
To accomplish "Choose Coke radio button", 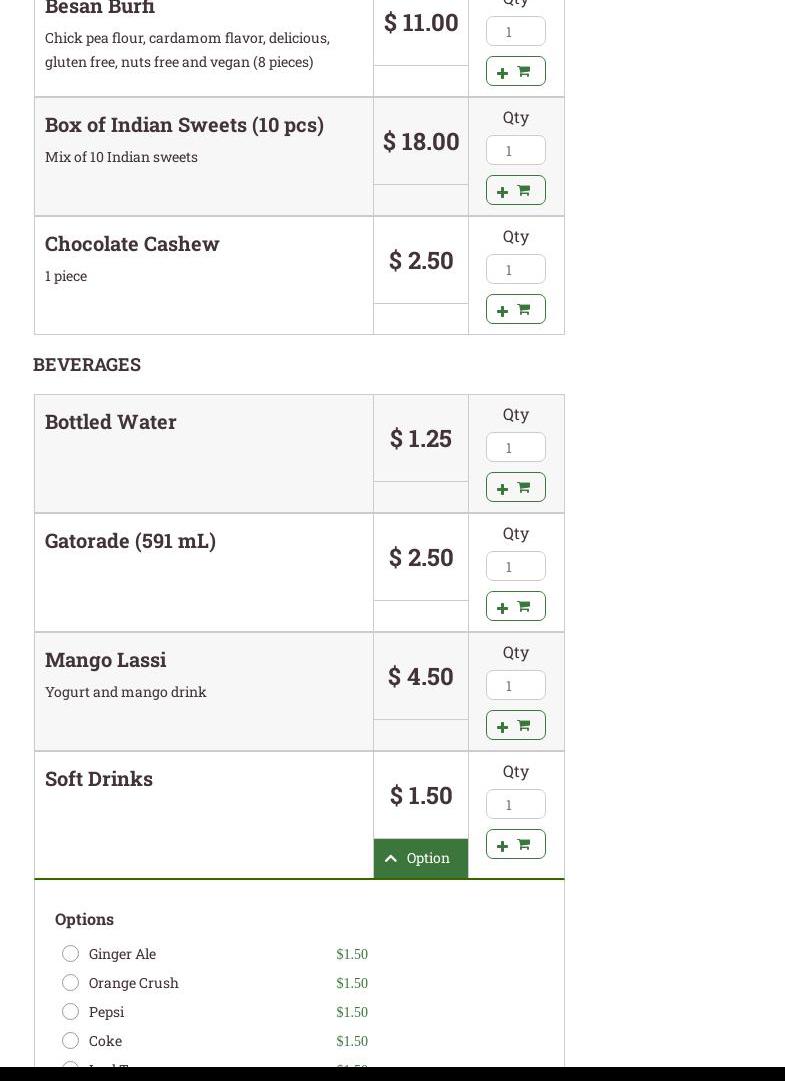I will 70,1041.
